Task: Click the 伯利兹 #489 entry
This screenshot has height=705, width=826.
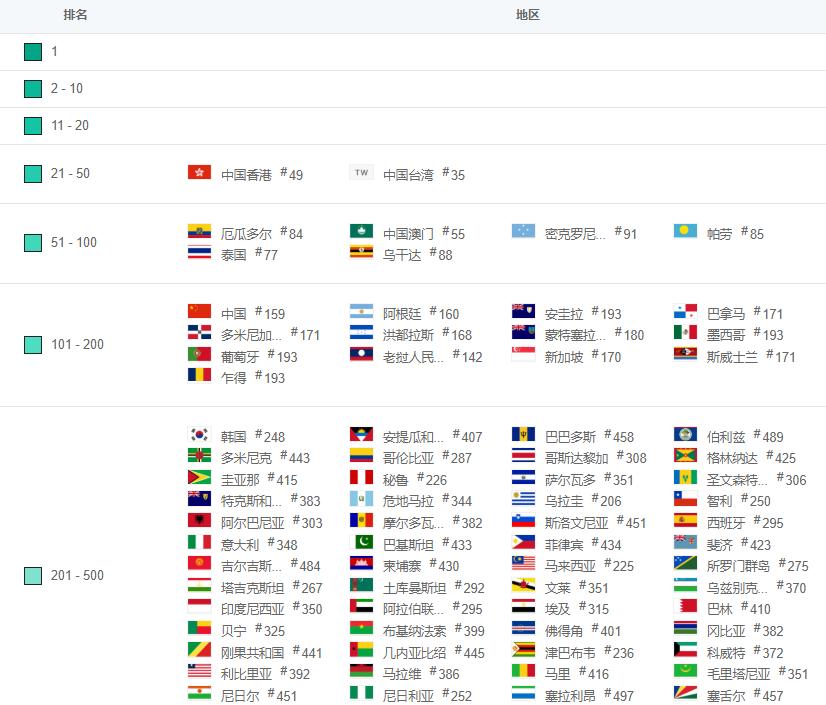Action: coord(729,435)
